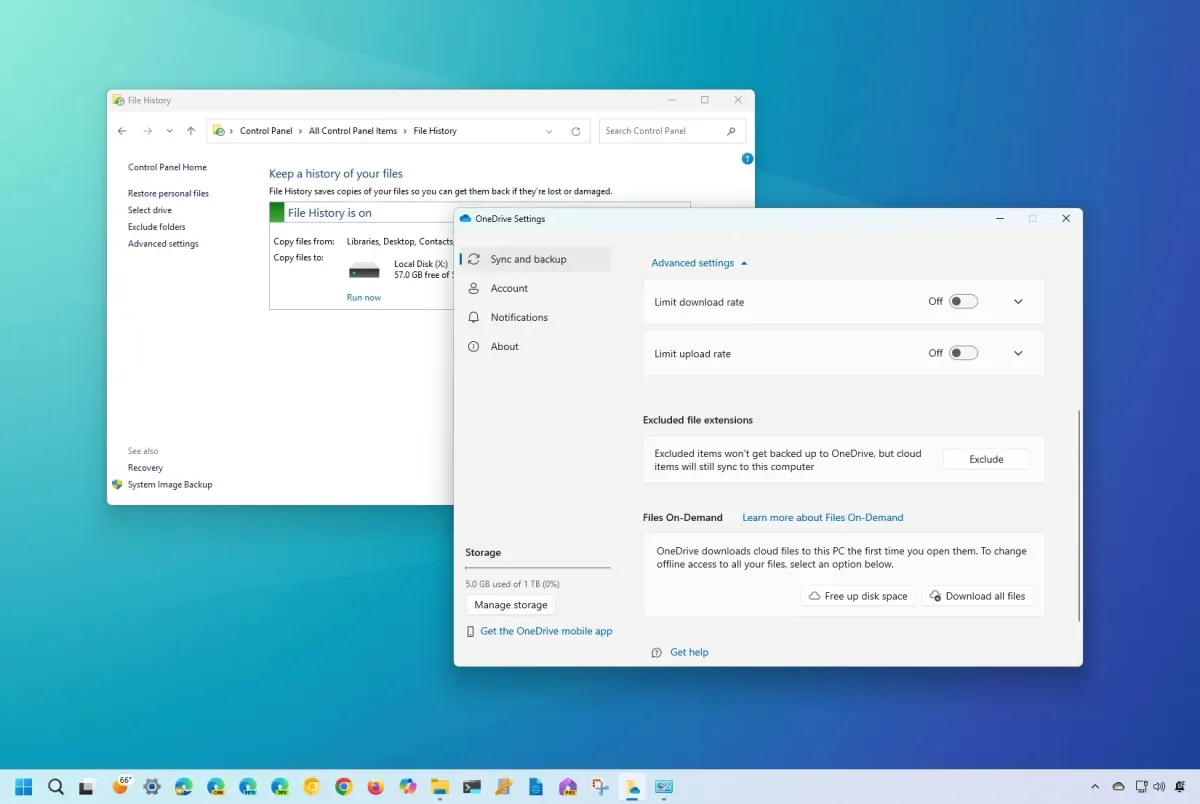The width and height of the screenshot is (1200, 804).
Task: Open the Notifications section bell icon
Action: tap(474, 317)
